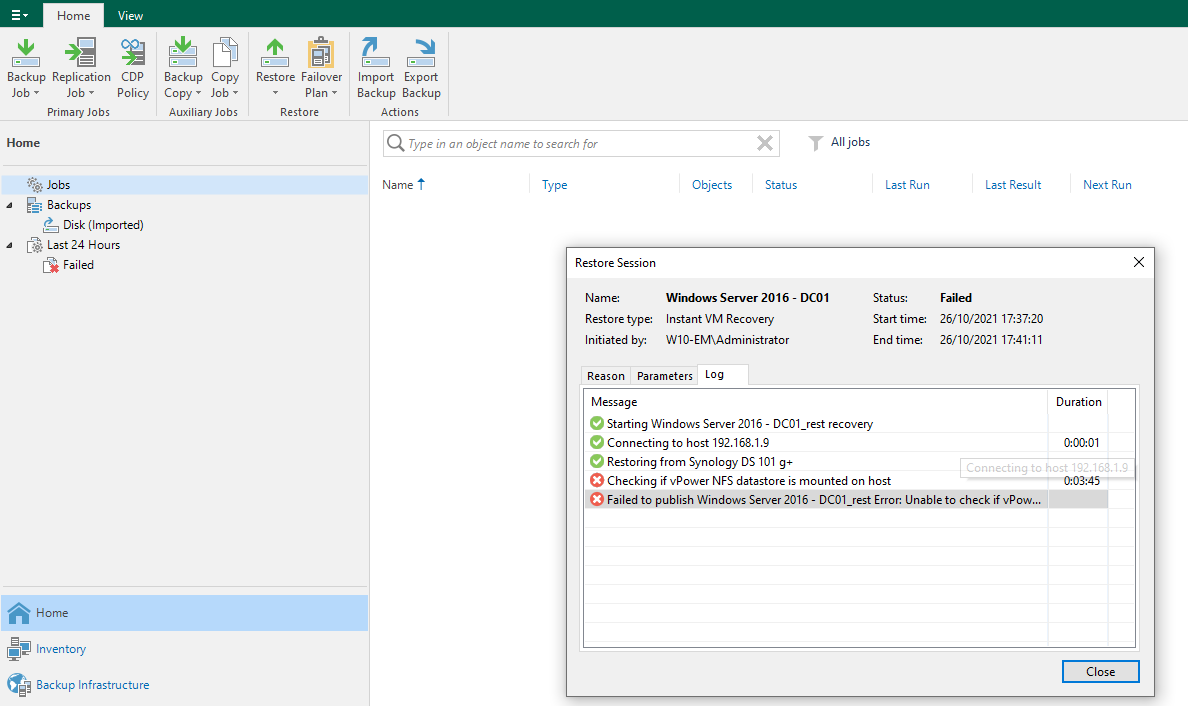Open the Reason tab in Restore Session
The width and height of the screenshot is (1188, 706).
click(605, 376)
